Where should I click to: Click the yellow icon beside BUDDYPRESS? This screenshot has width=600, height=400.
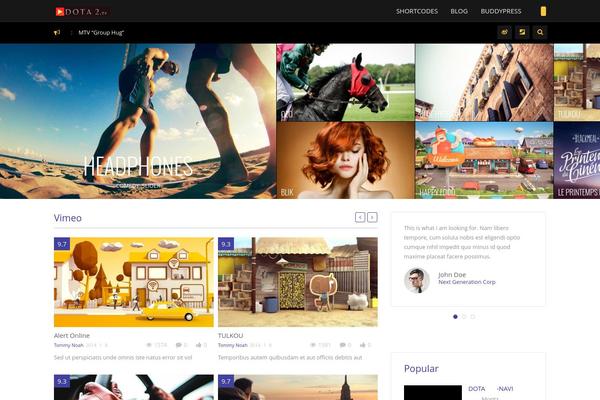click(543, 11)
